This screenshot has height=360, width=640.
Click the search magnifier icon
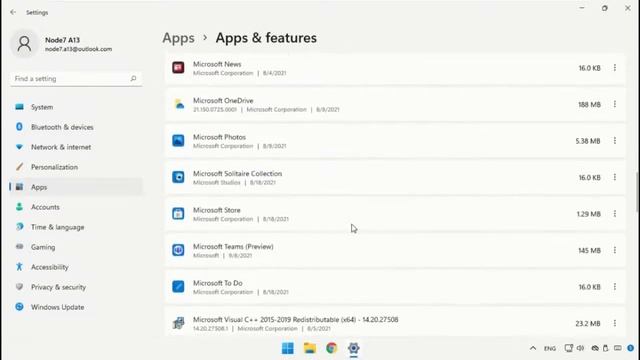(x=133, y=78)
